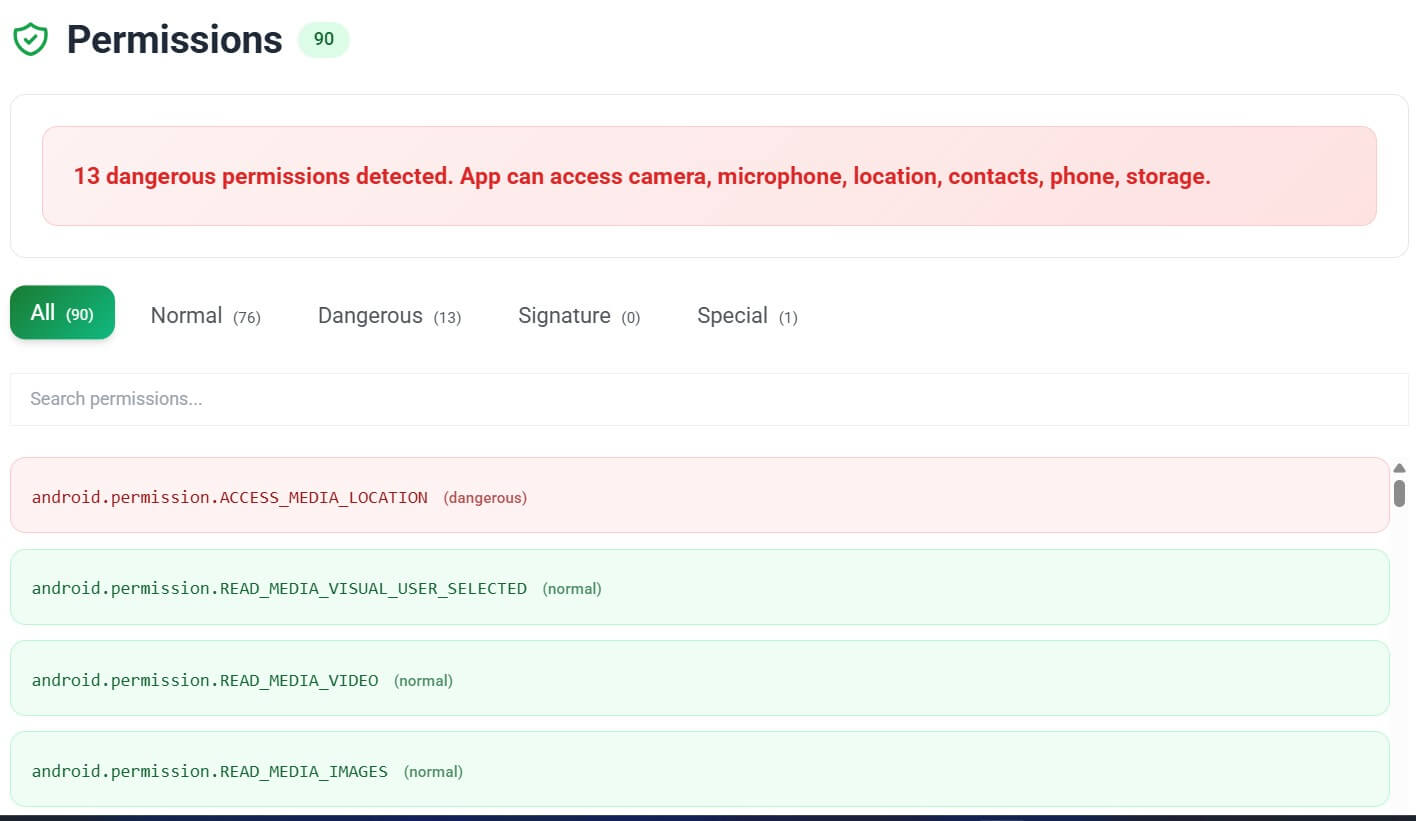
Task: Select the "All (90)" filter tab
Action: click(x=62, y=312)
